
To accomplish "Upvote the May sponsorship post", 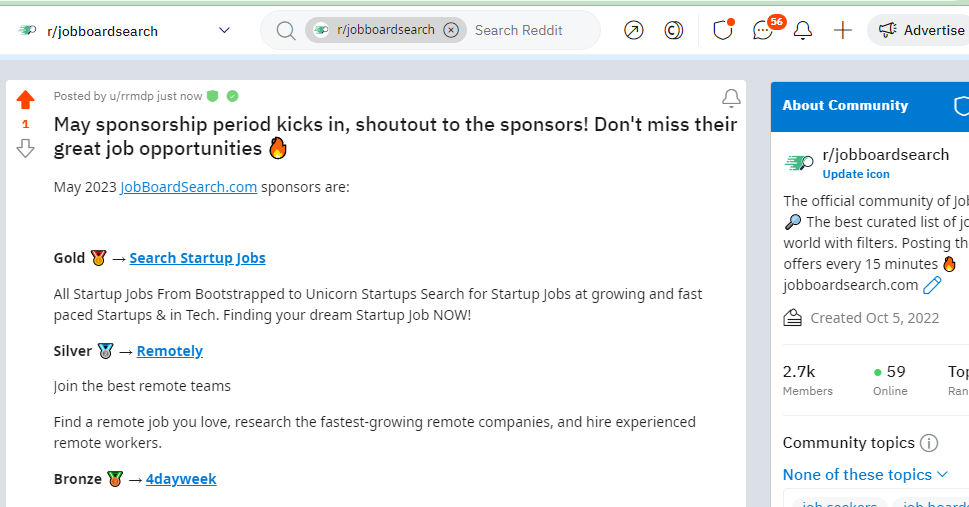I will coord(26,100).
